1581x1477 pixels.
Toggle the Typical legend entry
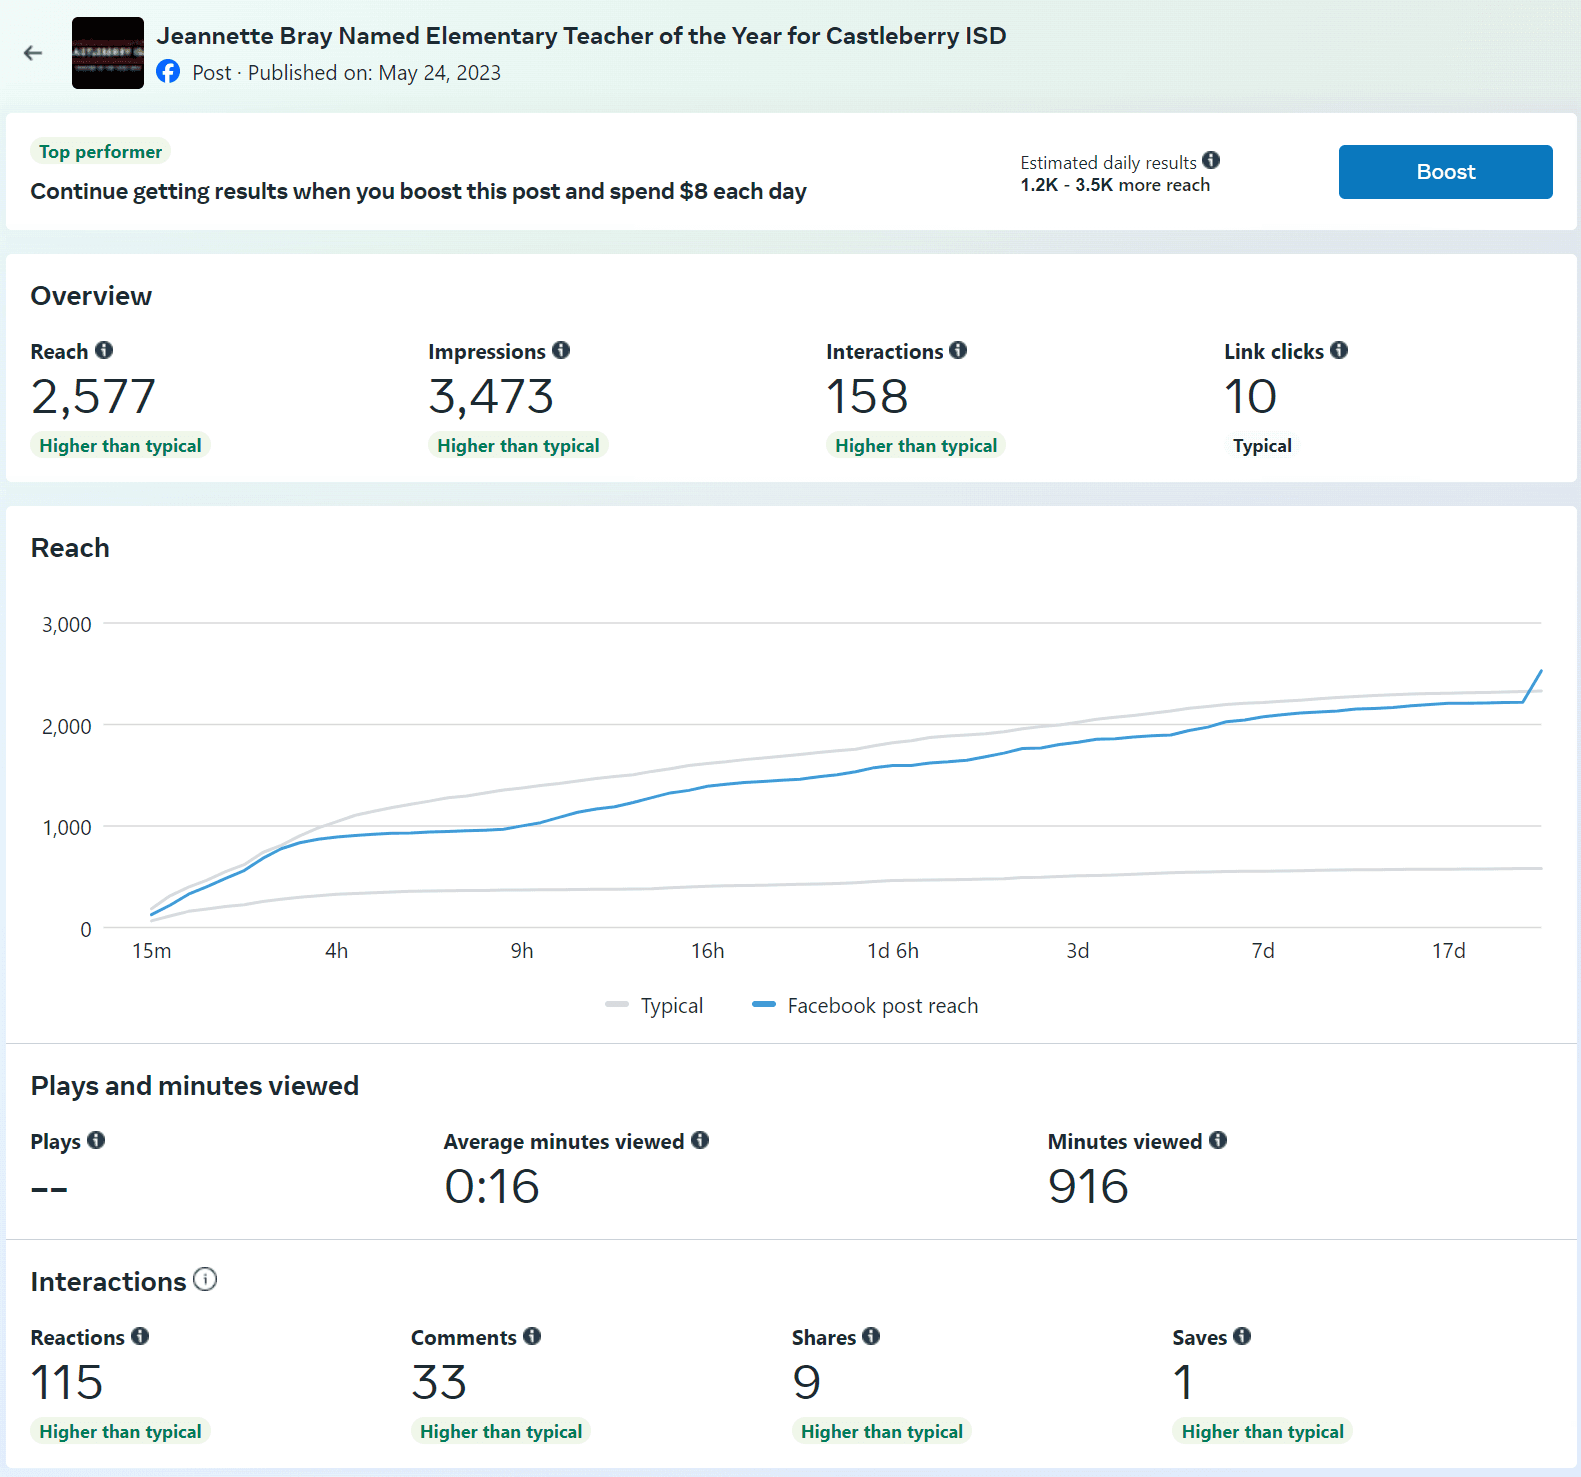click(655, 1005)
